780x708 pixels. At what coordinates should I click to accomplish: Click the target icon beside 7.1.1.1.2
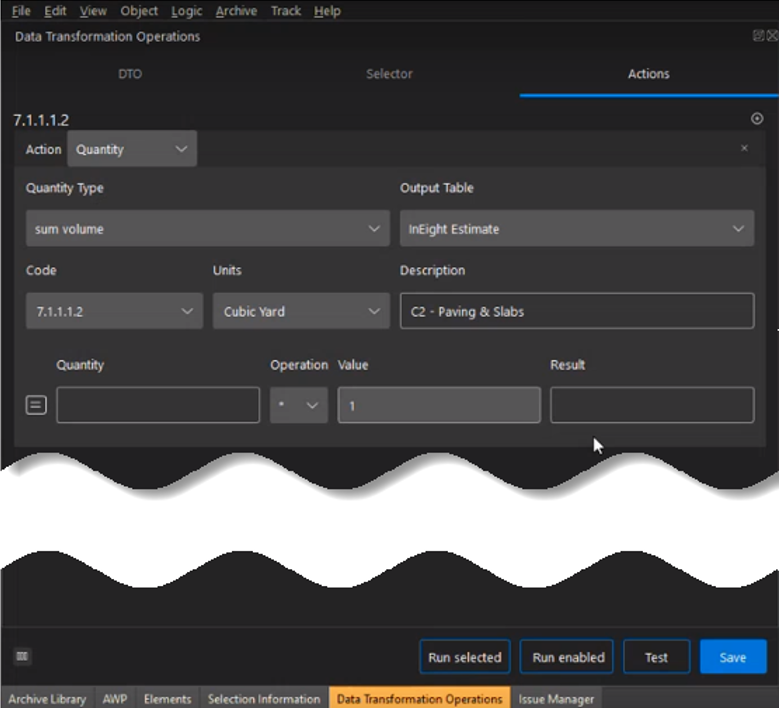pyautogui.click(x=757, y=118)
